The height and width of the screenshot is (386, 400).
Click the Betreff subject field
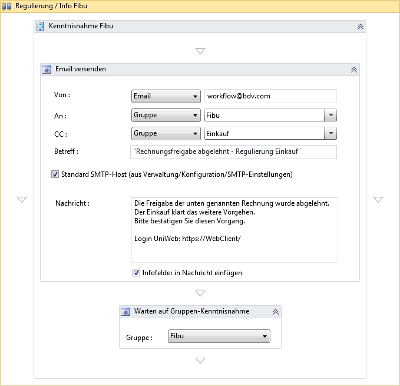click(233, 152)
